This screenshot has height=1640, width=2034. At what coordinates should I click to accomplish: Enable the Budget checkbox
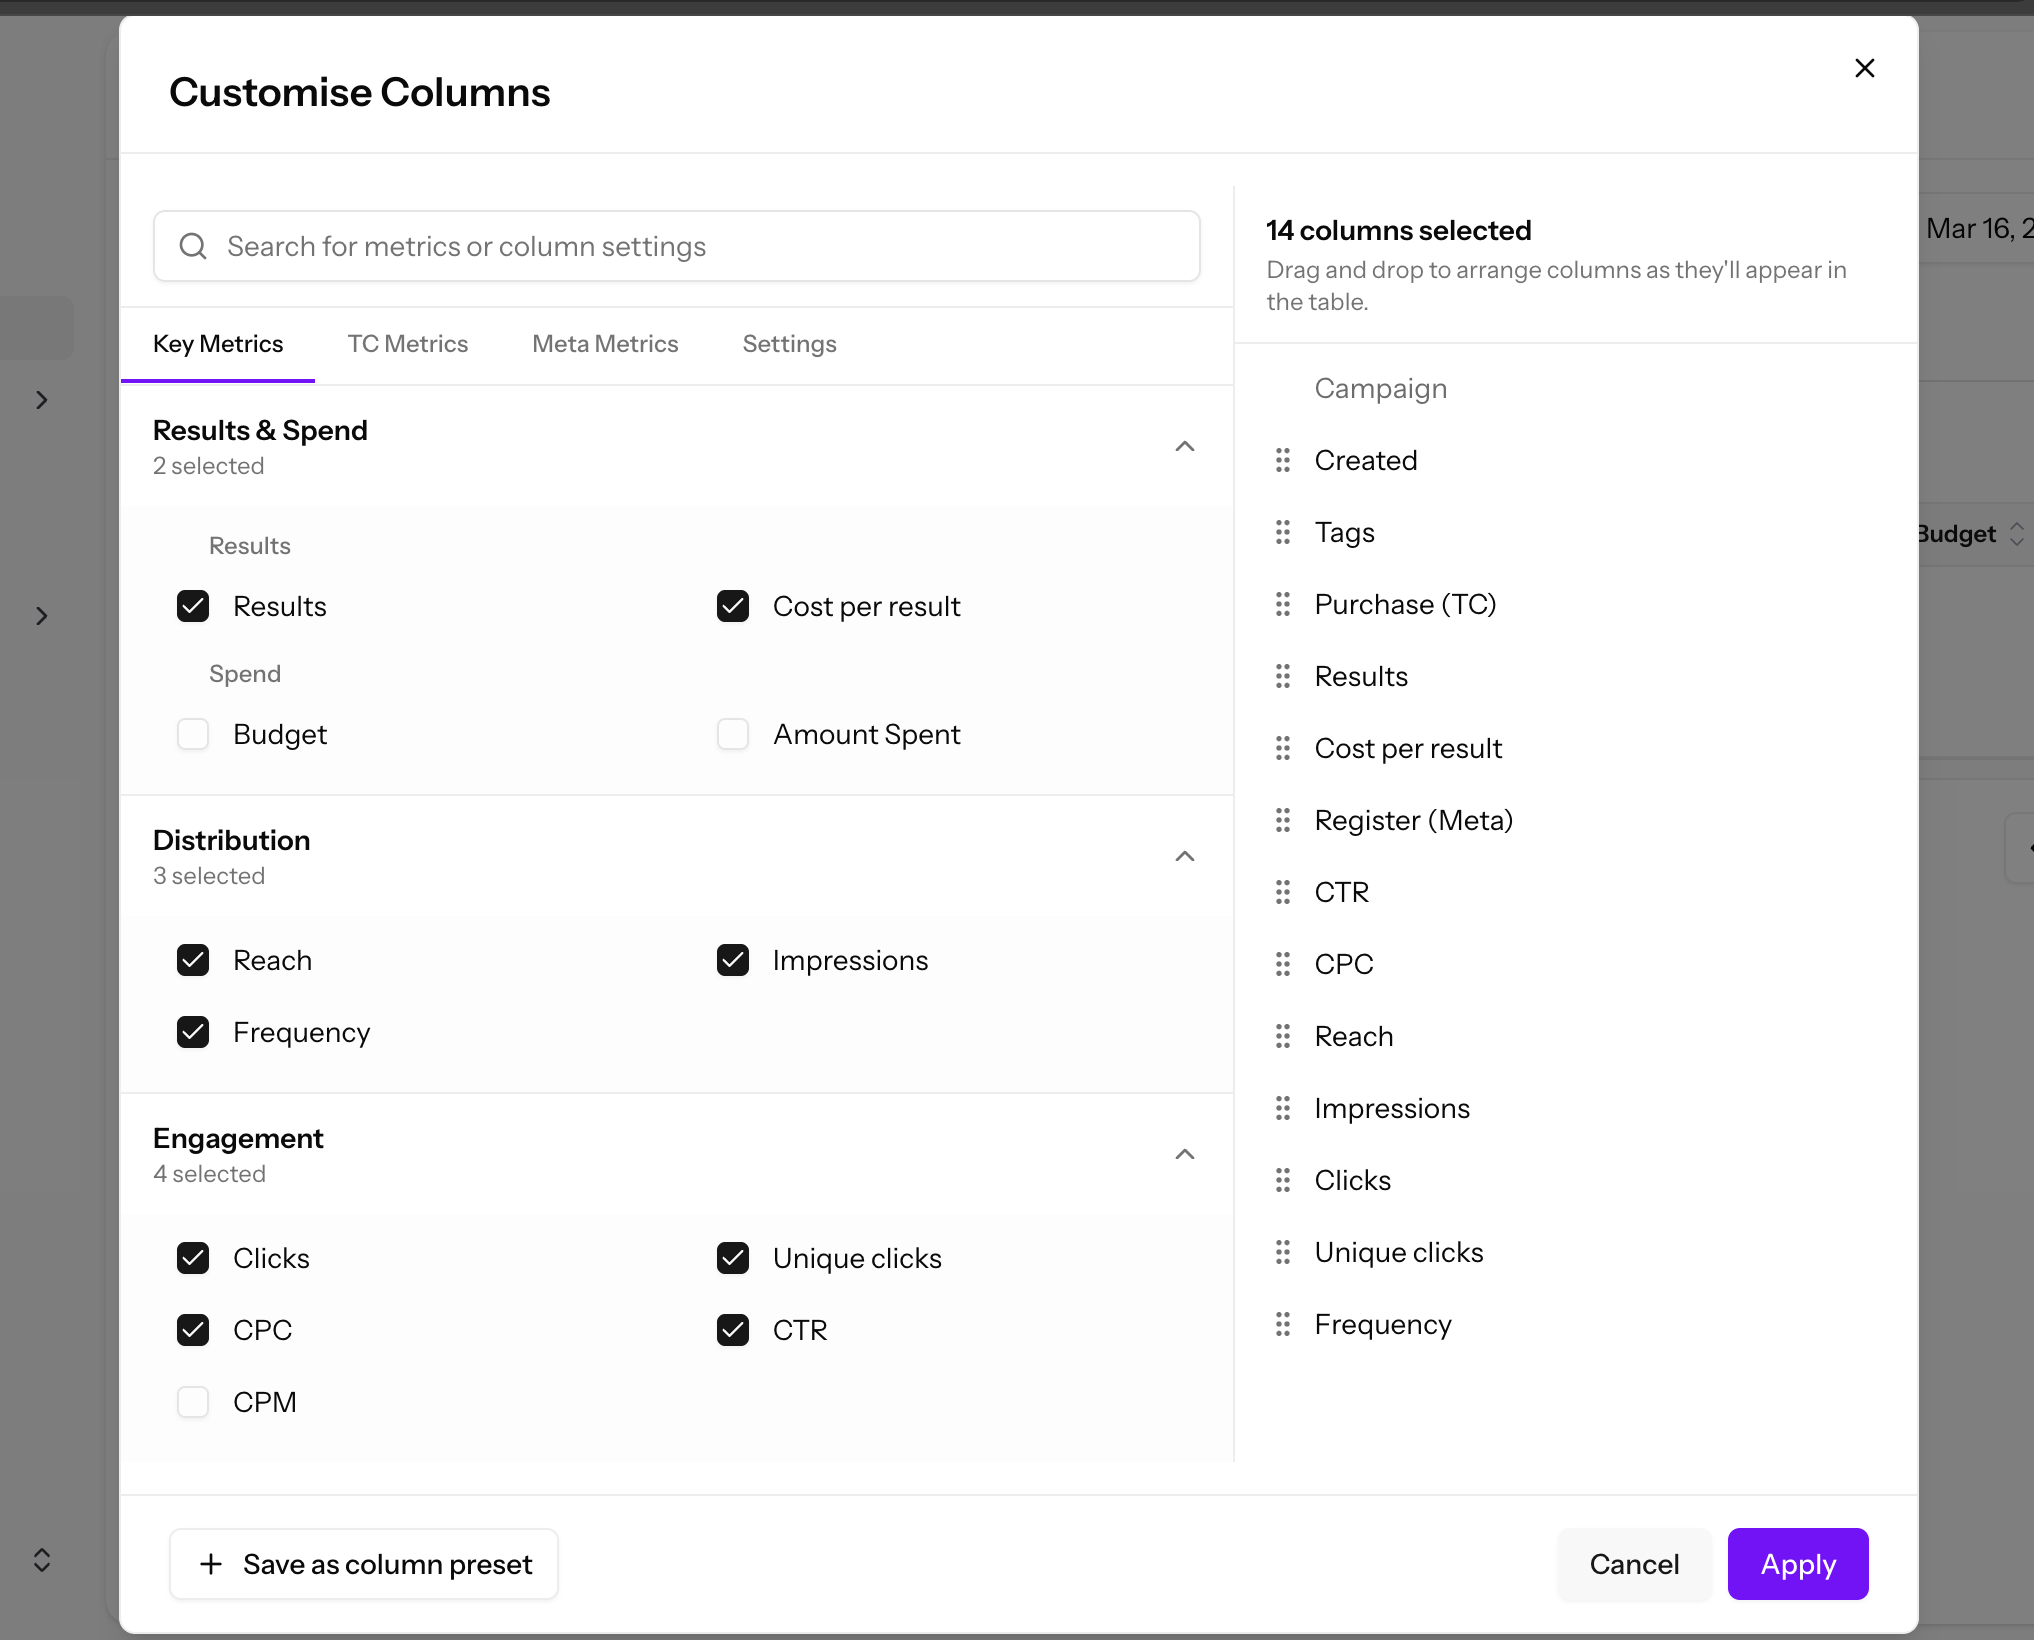pyautogui.click(x=192, y=734)
